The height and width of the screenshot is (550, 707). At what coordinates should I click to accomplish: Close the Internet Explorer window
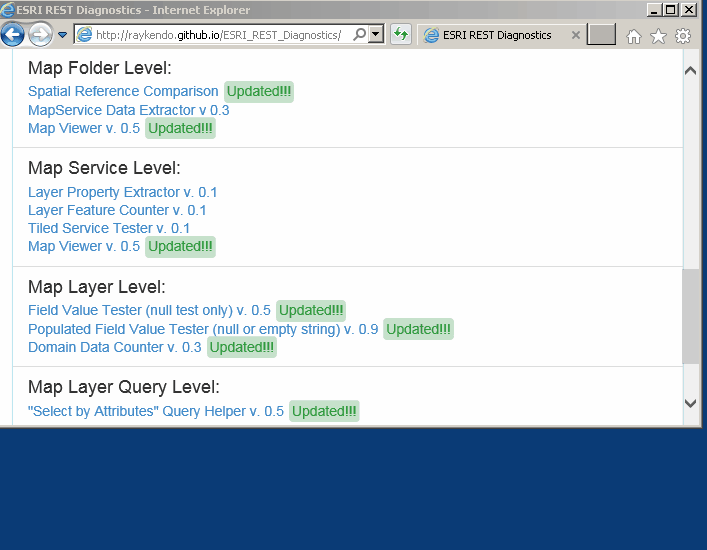pos(689,9)
